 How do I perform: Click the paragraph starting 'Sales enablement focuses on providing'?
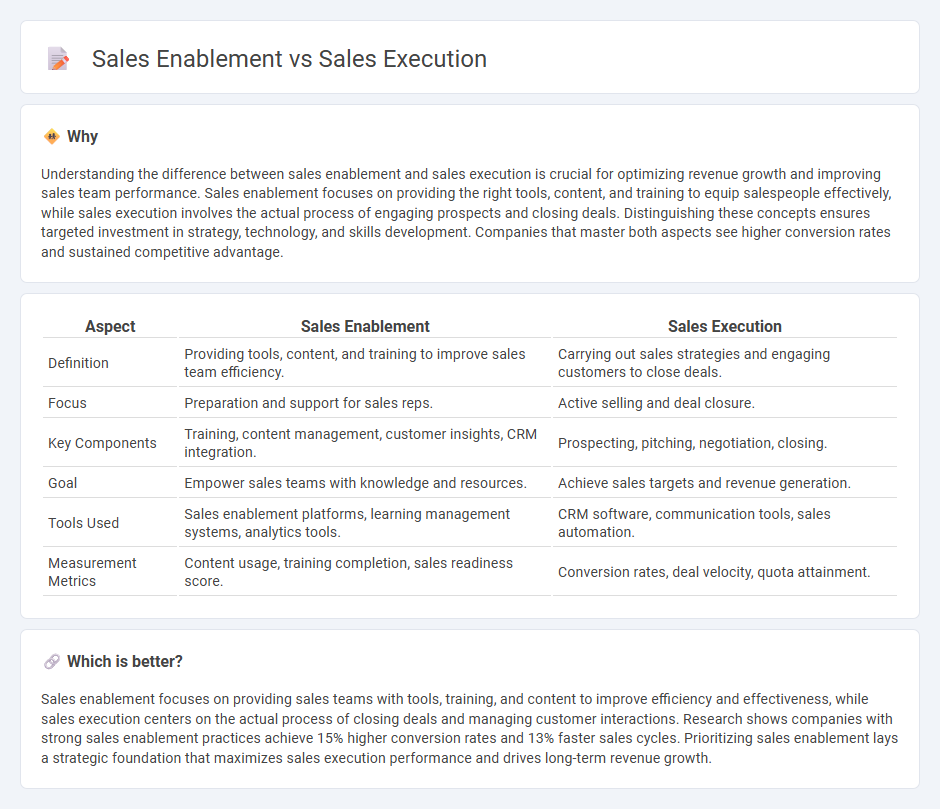coord(469,729)
